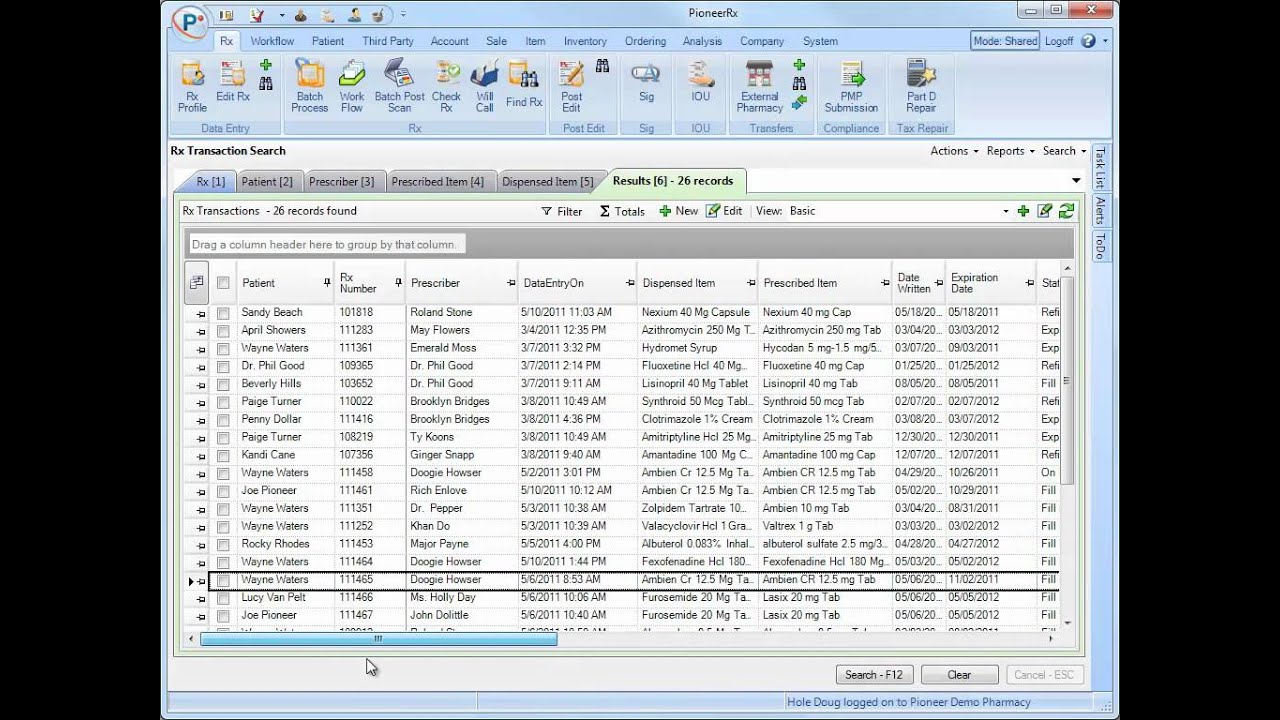
Task: Open the Sig tool
Action: (x=646, y=82)
